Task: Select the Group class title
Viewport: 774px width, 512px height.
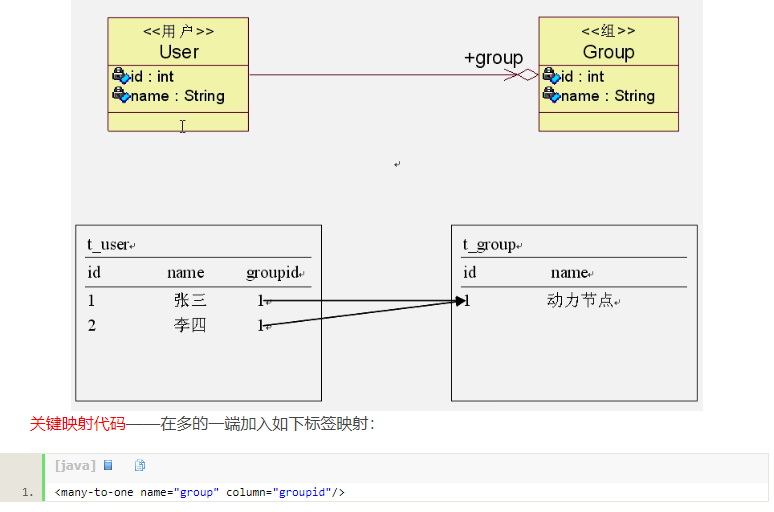Action: coord(608,52)
